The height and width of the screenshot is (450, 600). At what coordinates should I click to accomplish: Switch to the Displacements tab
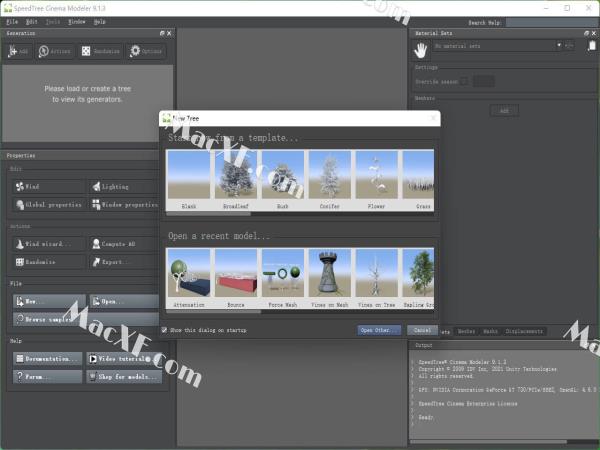click(x=524, y=331)
